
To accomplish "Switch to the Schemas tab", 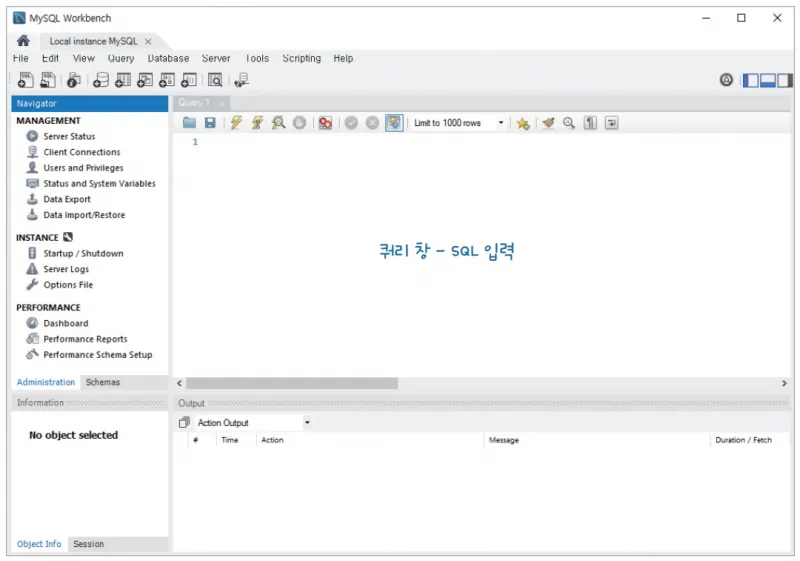I will tap(103, 382).
